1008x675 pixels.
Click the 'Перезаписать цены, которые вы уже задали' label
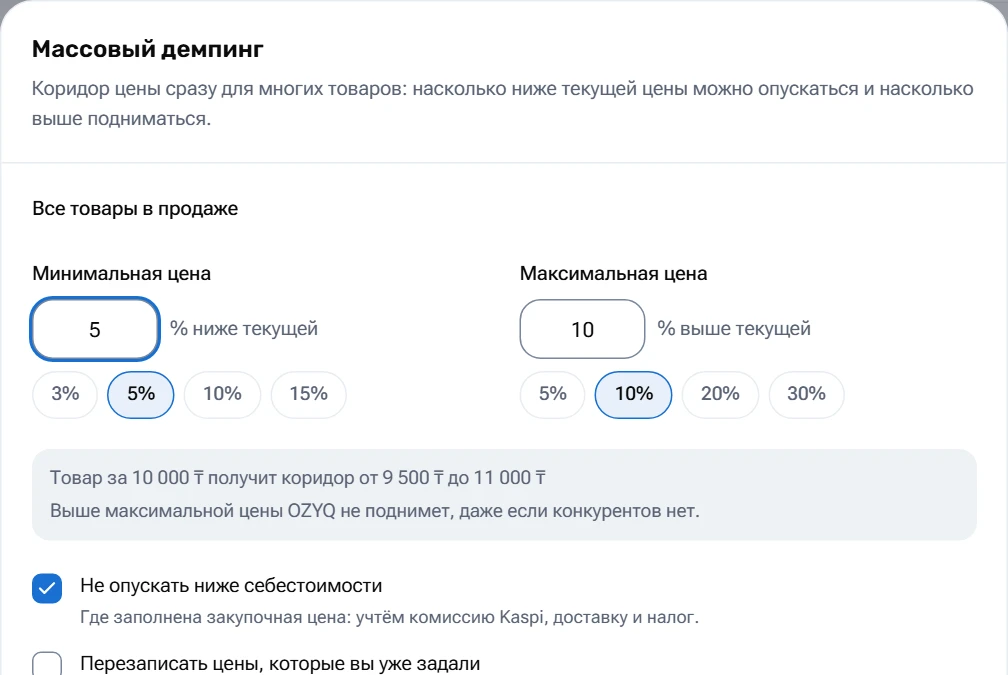point(280,663)
